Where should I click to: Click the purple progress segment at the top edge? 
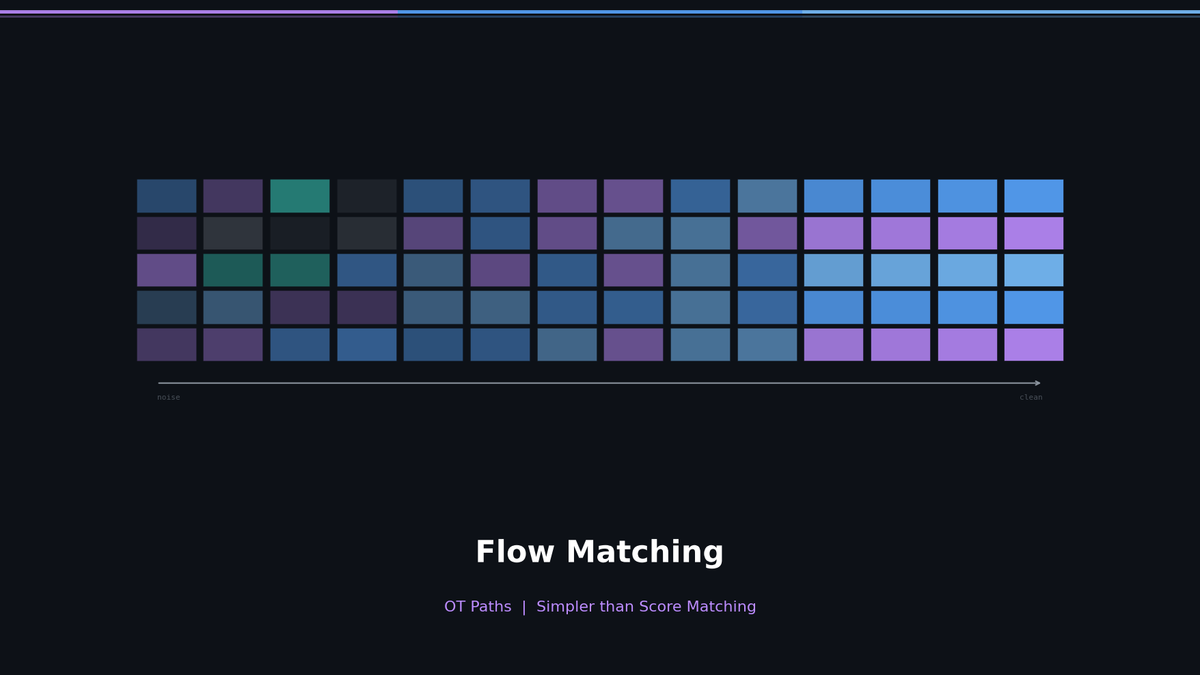[200, 8]
